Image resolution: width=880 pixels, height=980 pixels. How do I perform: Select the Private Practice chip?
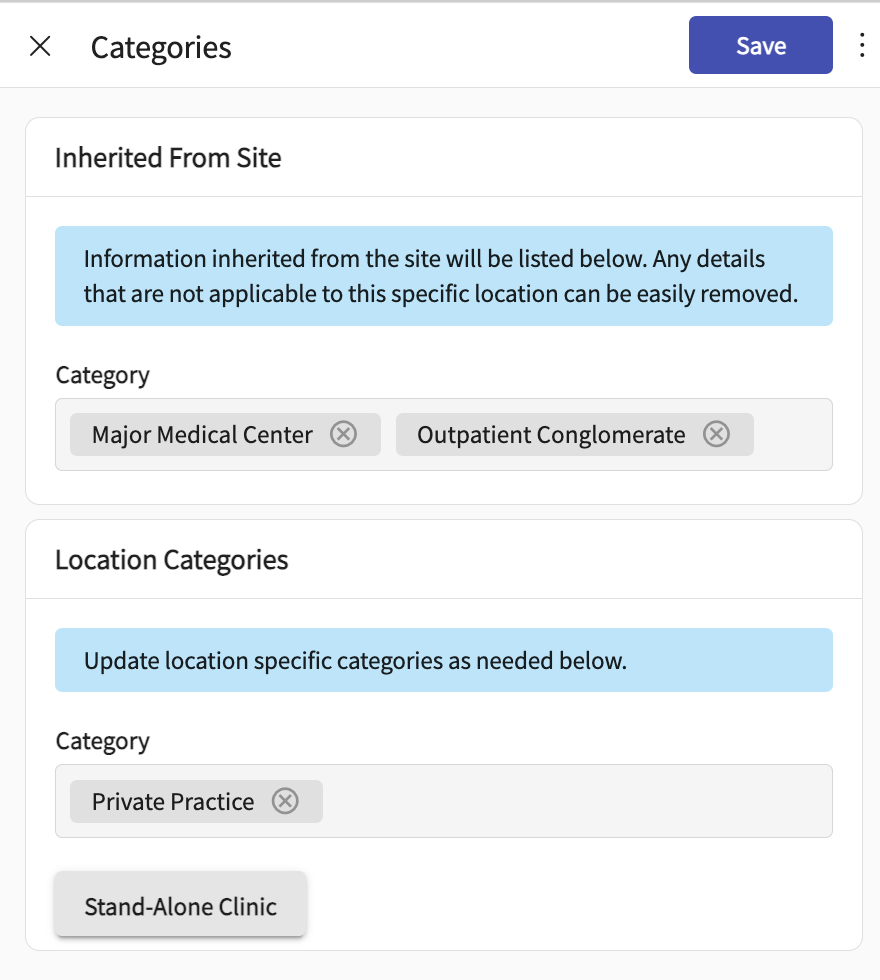pos(173,801)
